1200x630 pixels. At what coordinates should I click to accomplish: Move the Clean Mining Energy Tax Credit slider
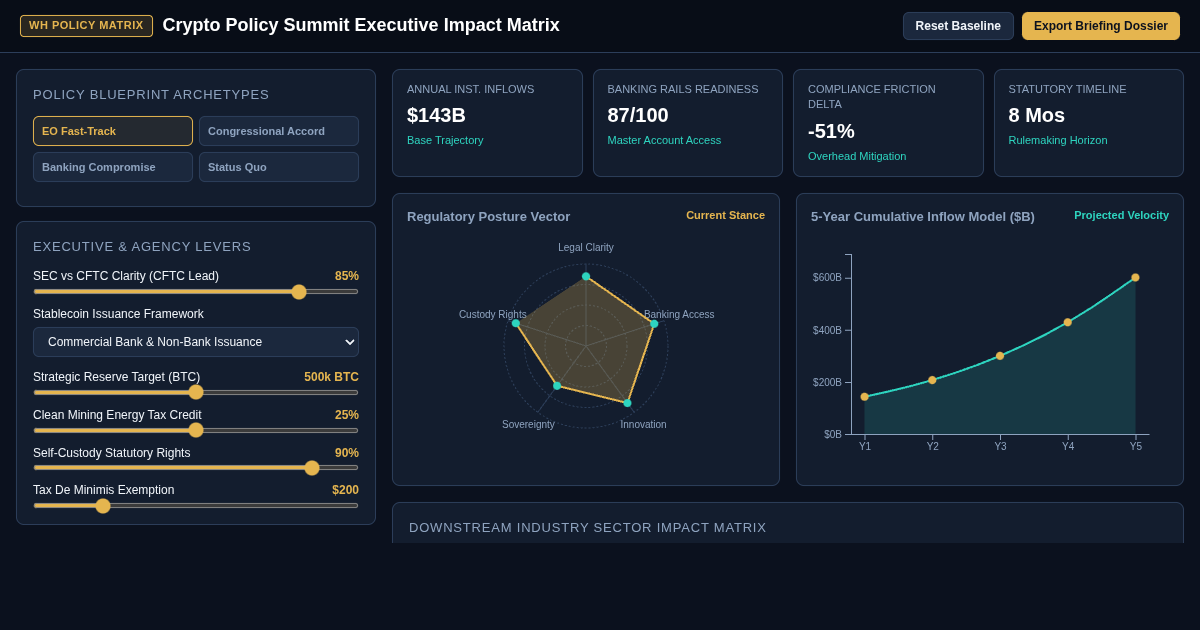tap(196, 430)
